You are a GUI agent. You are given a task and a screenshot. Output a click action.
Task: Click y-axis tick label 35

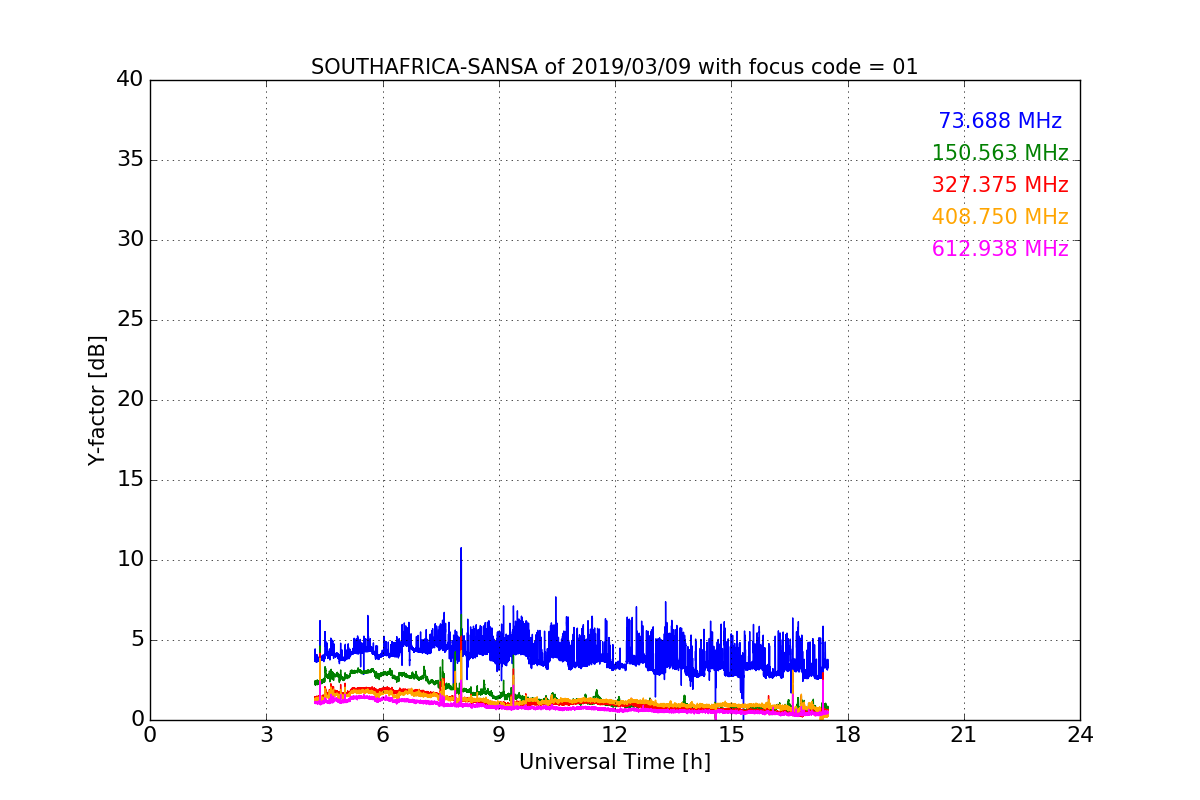click(130, 160)
